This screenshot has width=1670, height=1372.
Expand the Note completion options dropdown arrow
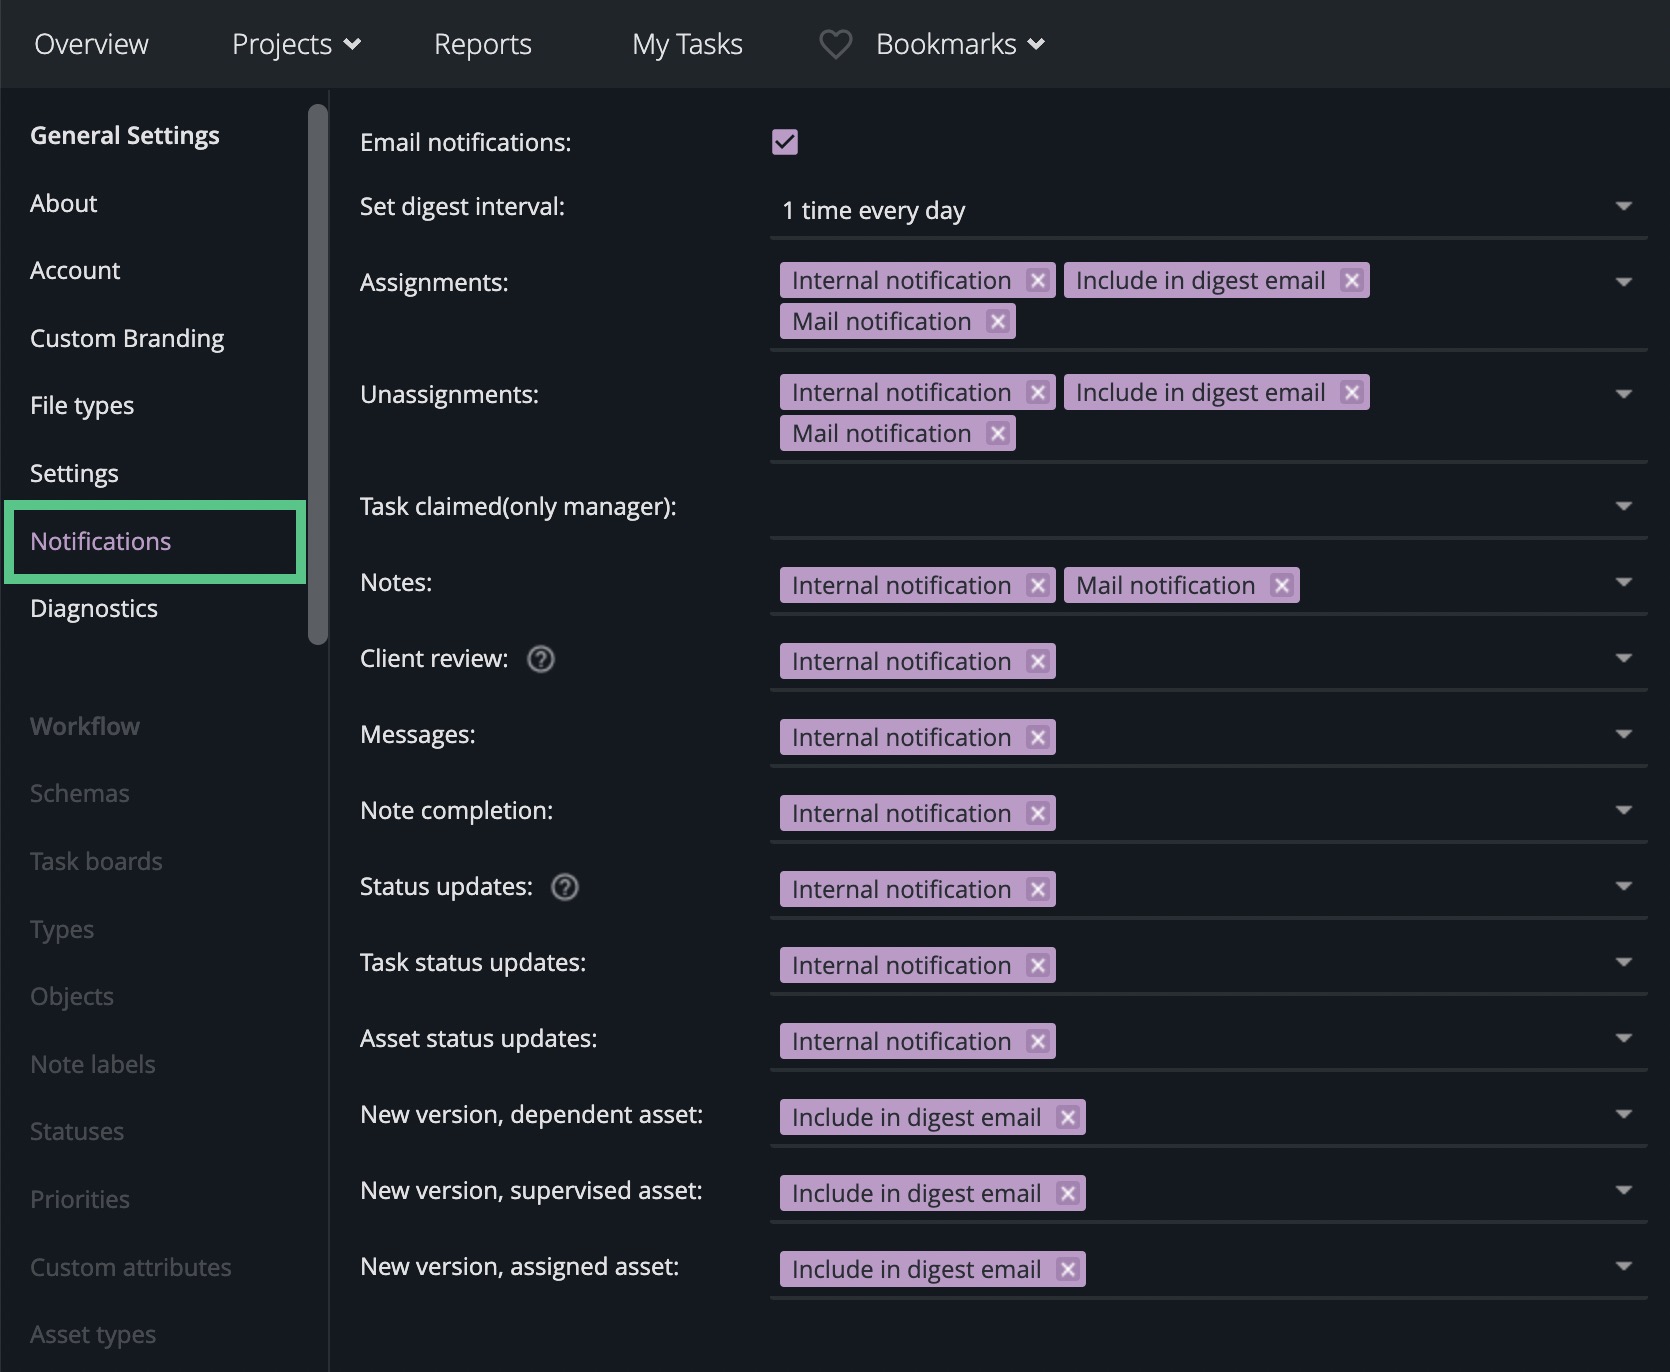[x=1622, y=811]
